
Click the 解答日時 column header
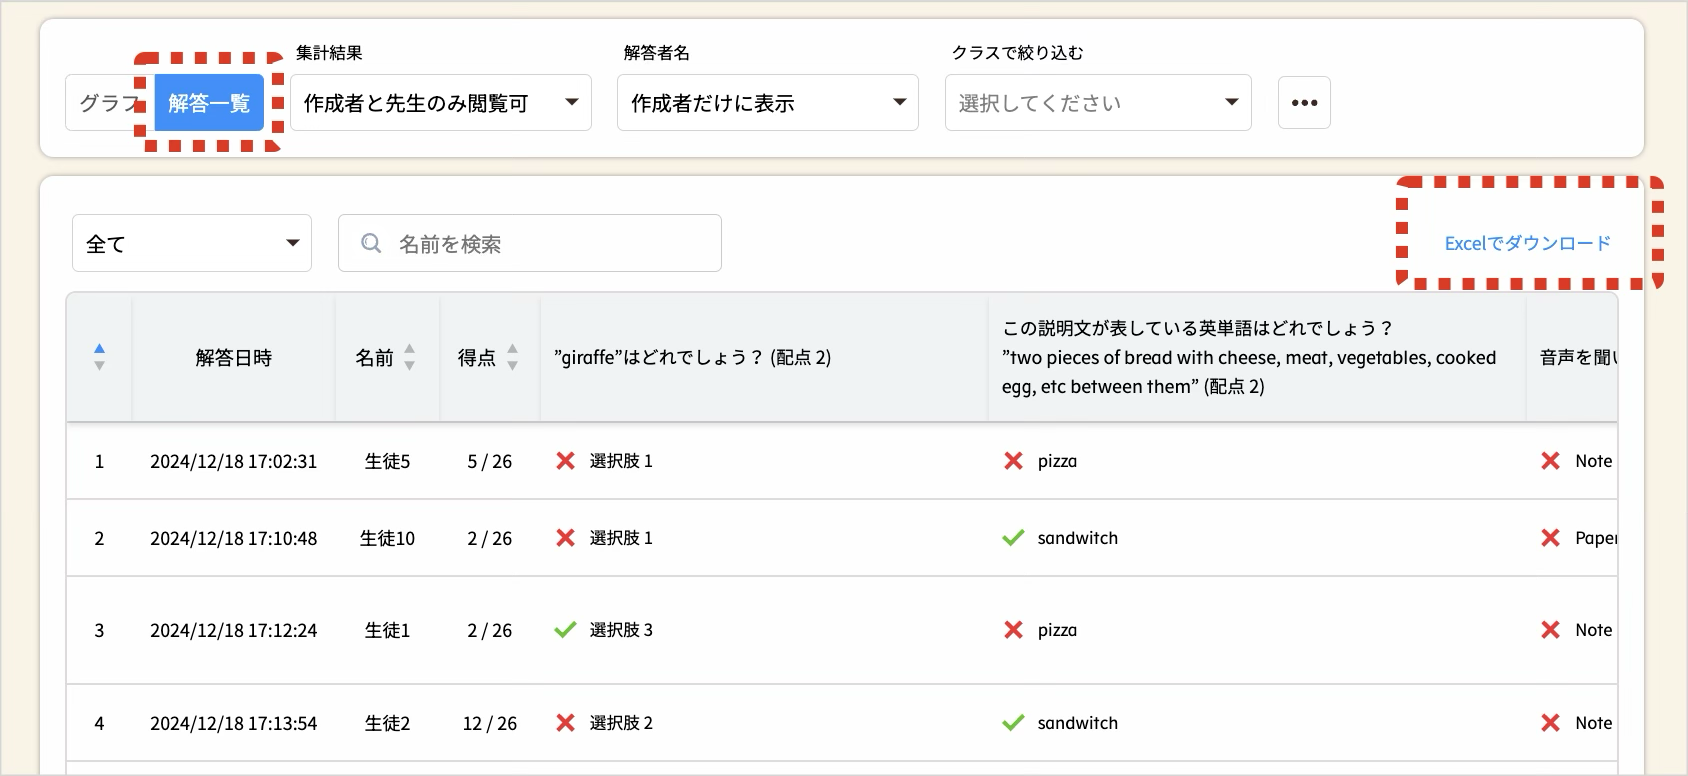233,357
